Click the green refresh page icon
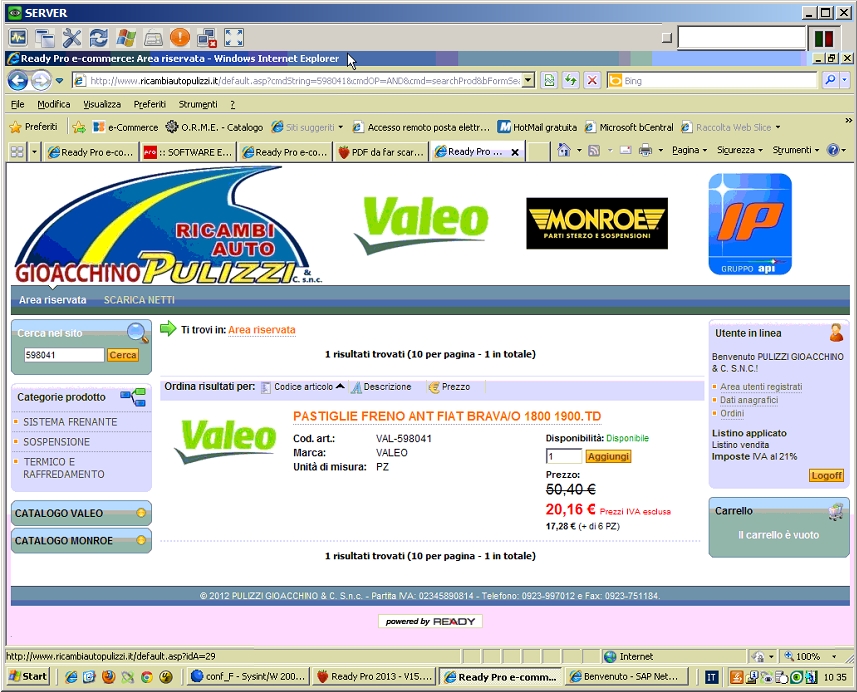857x692 pixels. click(x=571, y=80)
